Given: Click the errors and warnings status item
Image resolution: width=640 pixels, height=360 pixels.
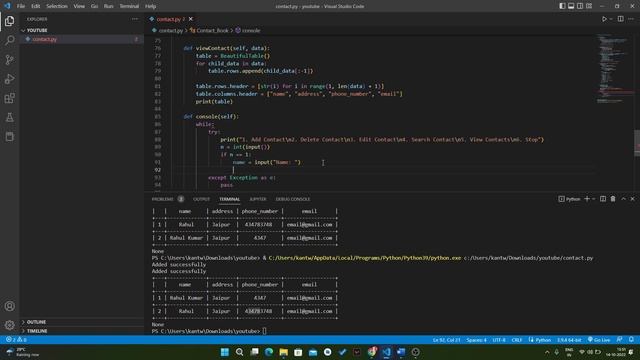Looking at the screenshot, I should click(16, 340).
